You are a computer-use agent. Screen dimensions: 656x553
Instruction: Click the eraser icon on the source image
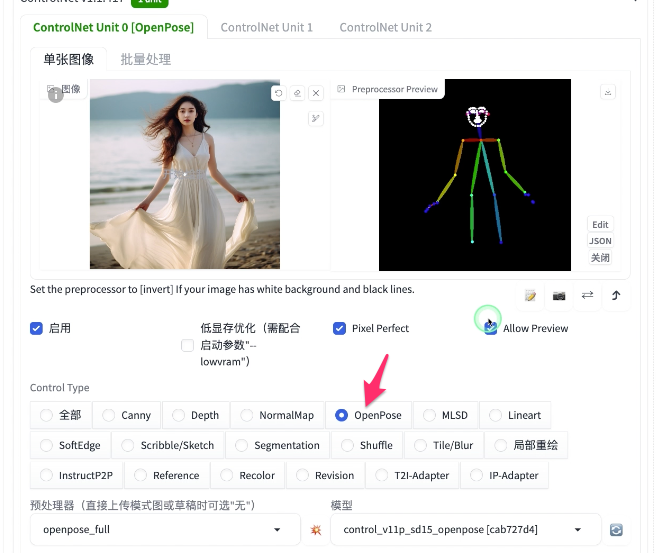point(297,93)
